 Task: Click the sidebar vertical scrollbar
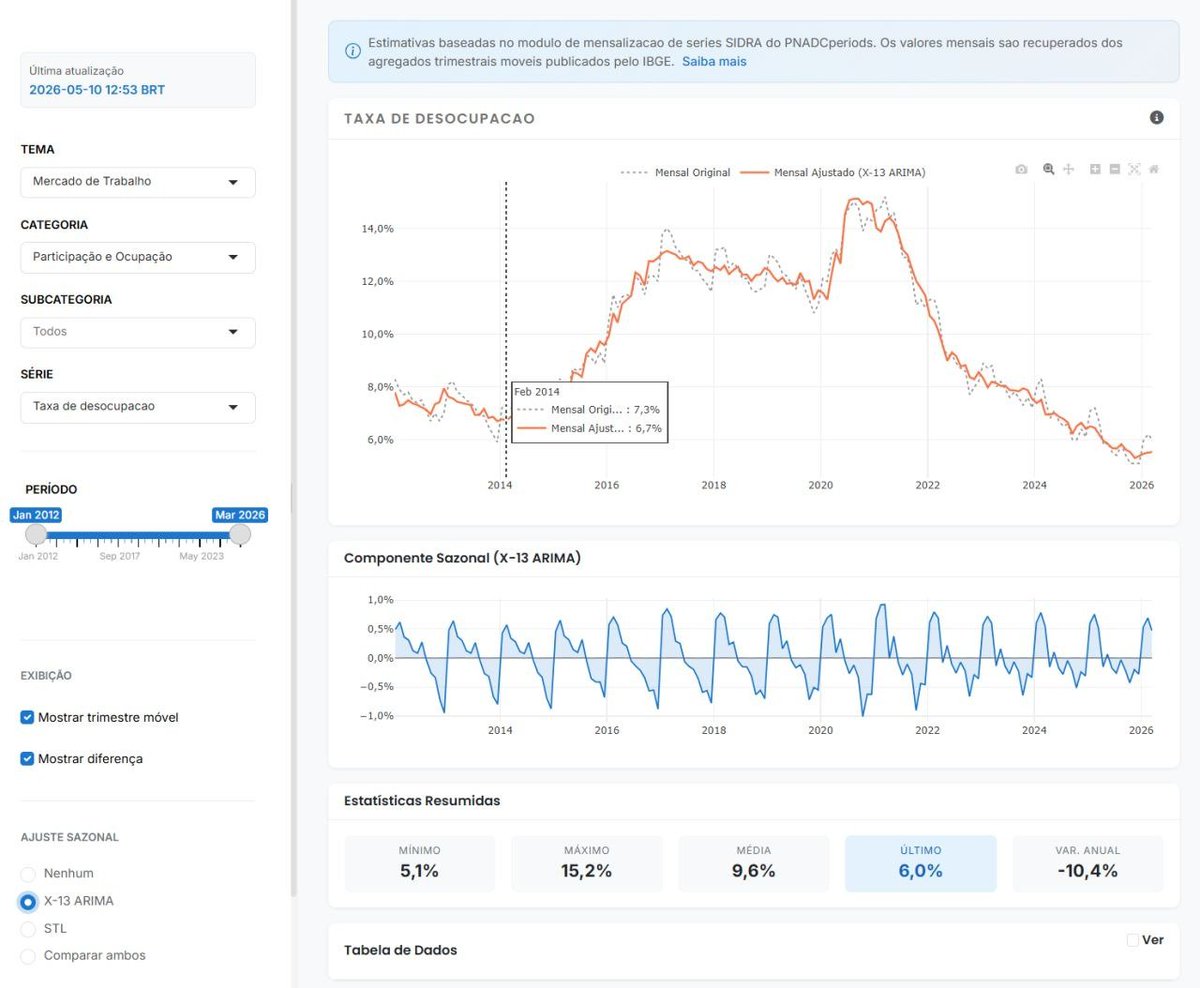[293, 448]
